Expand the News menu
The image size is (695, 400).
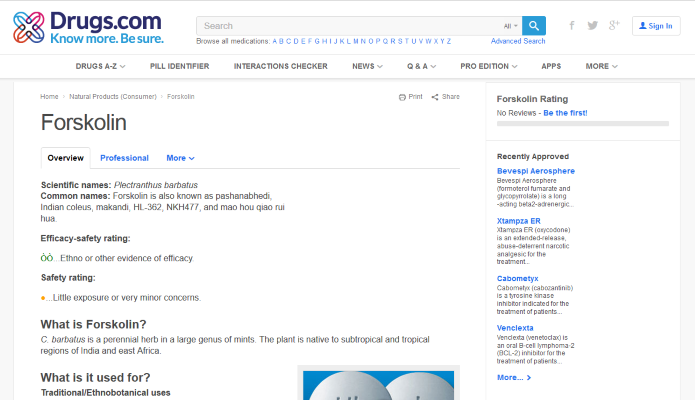click(x=367, y=66)
